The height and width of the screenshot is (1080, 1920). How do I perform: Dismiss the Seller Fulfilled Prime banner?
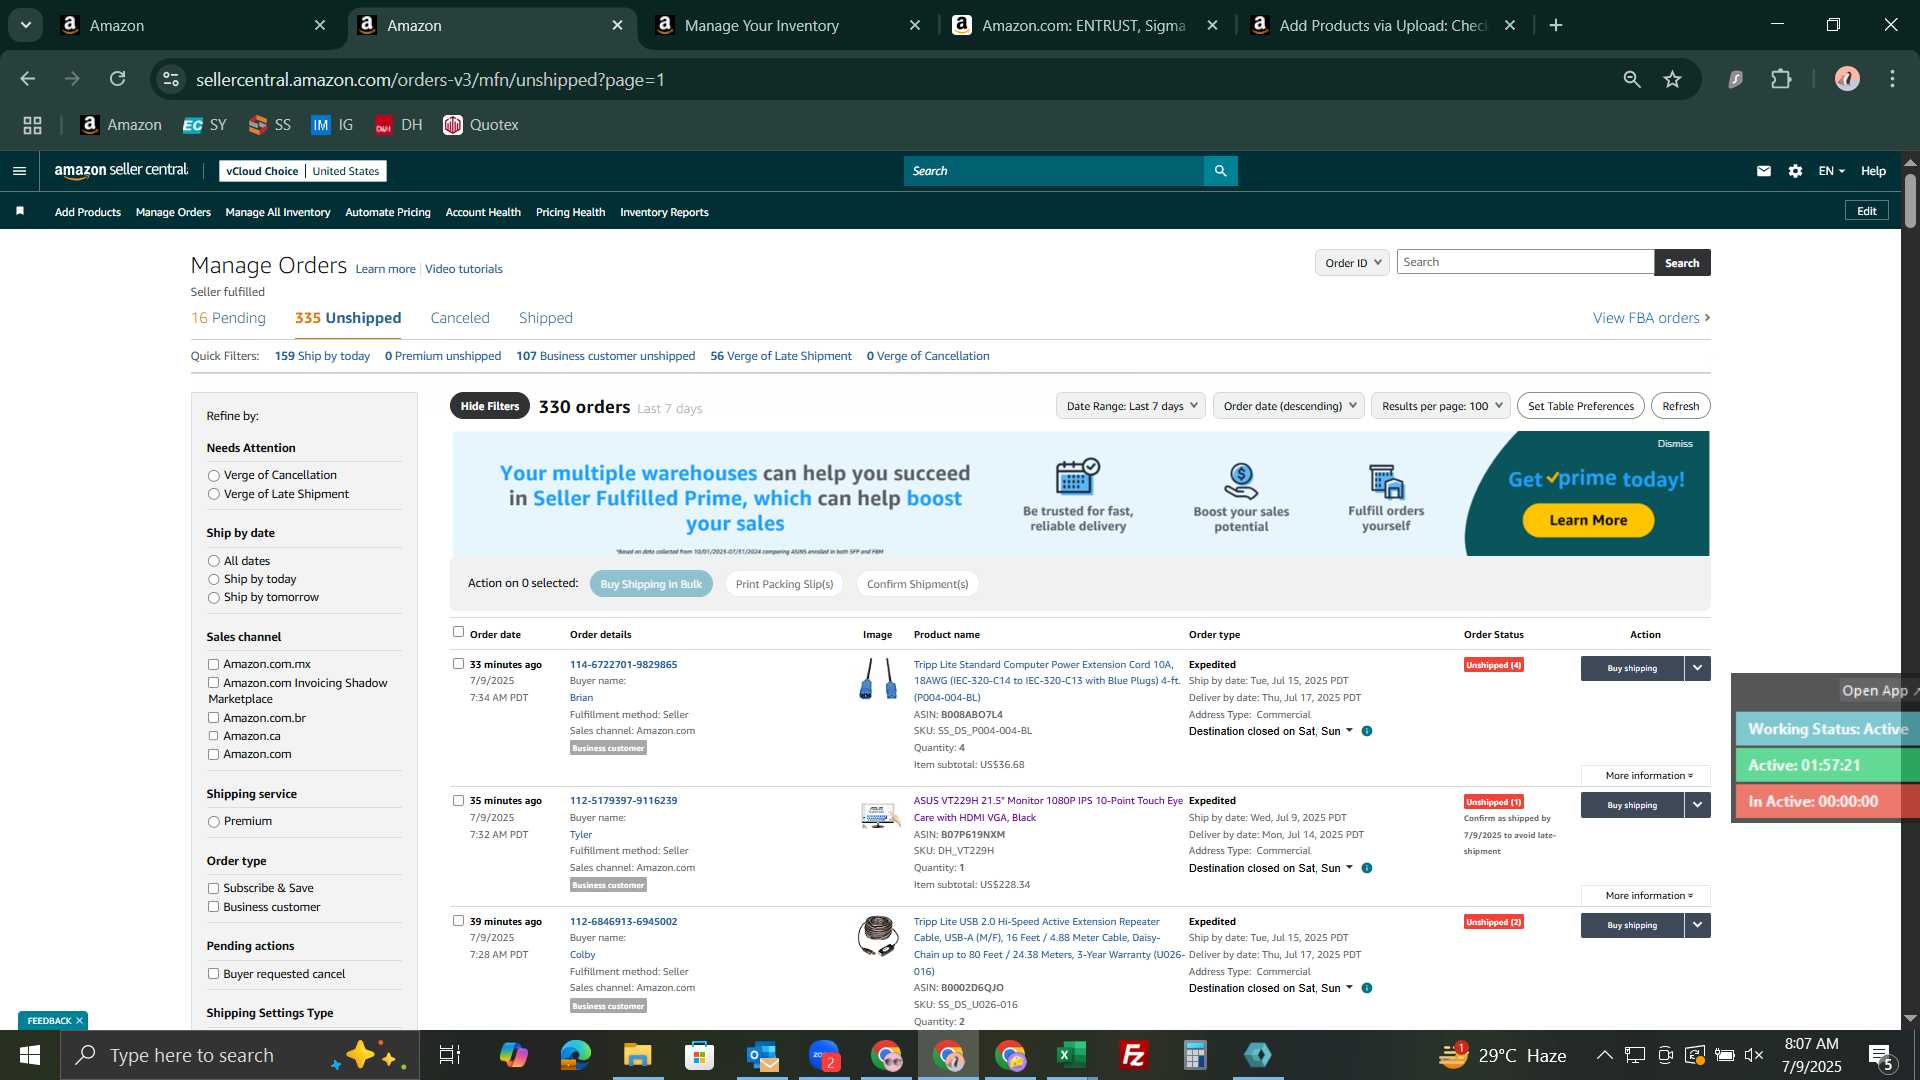[x=1675, y=444]
